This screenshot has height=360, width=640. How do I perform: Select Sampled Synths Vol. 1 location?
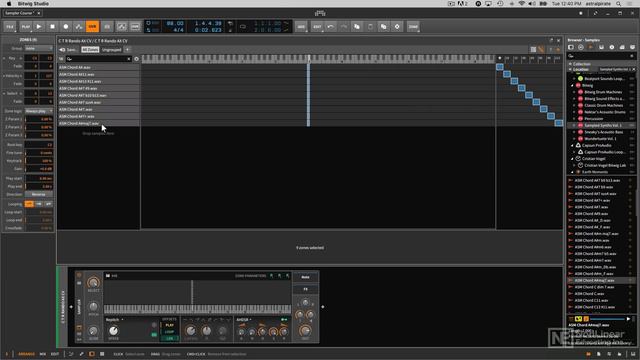point(603,125)
